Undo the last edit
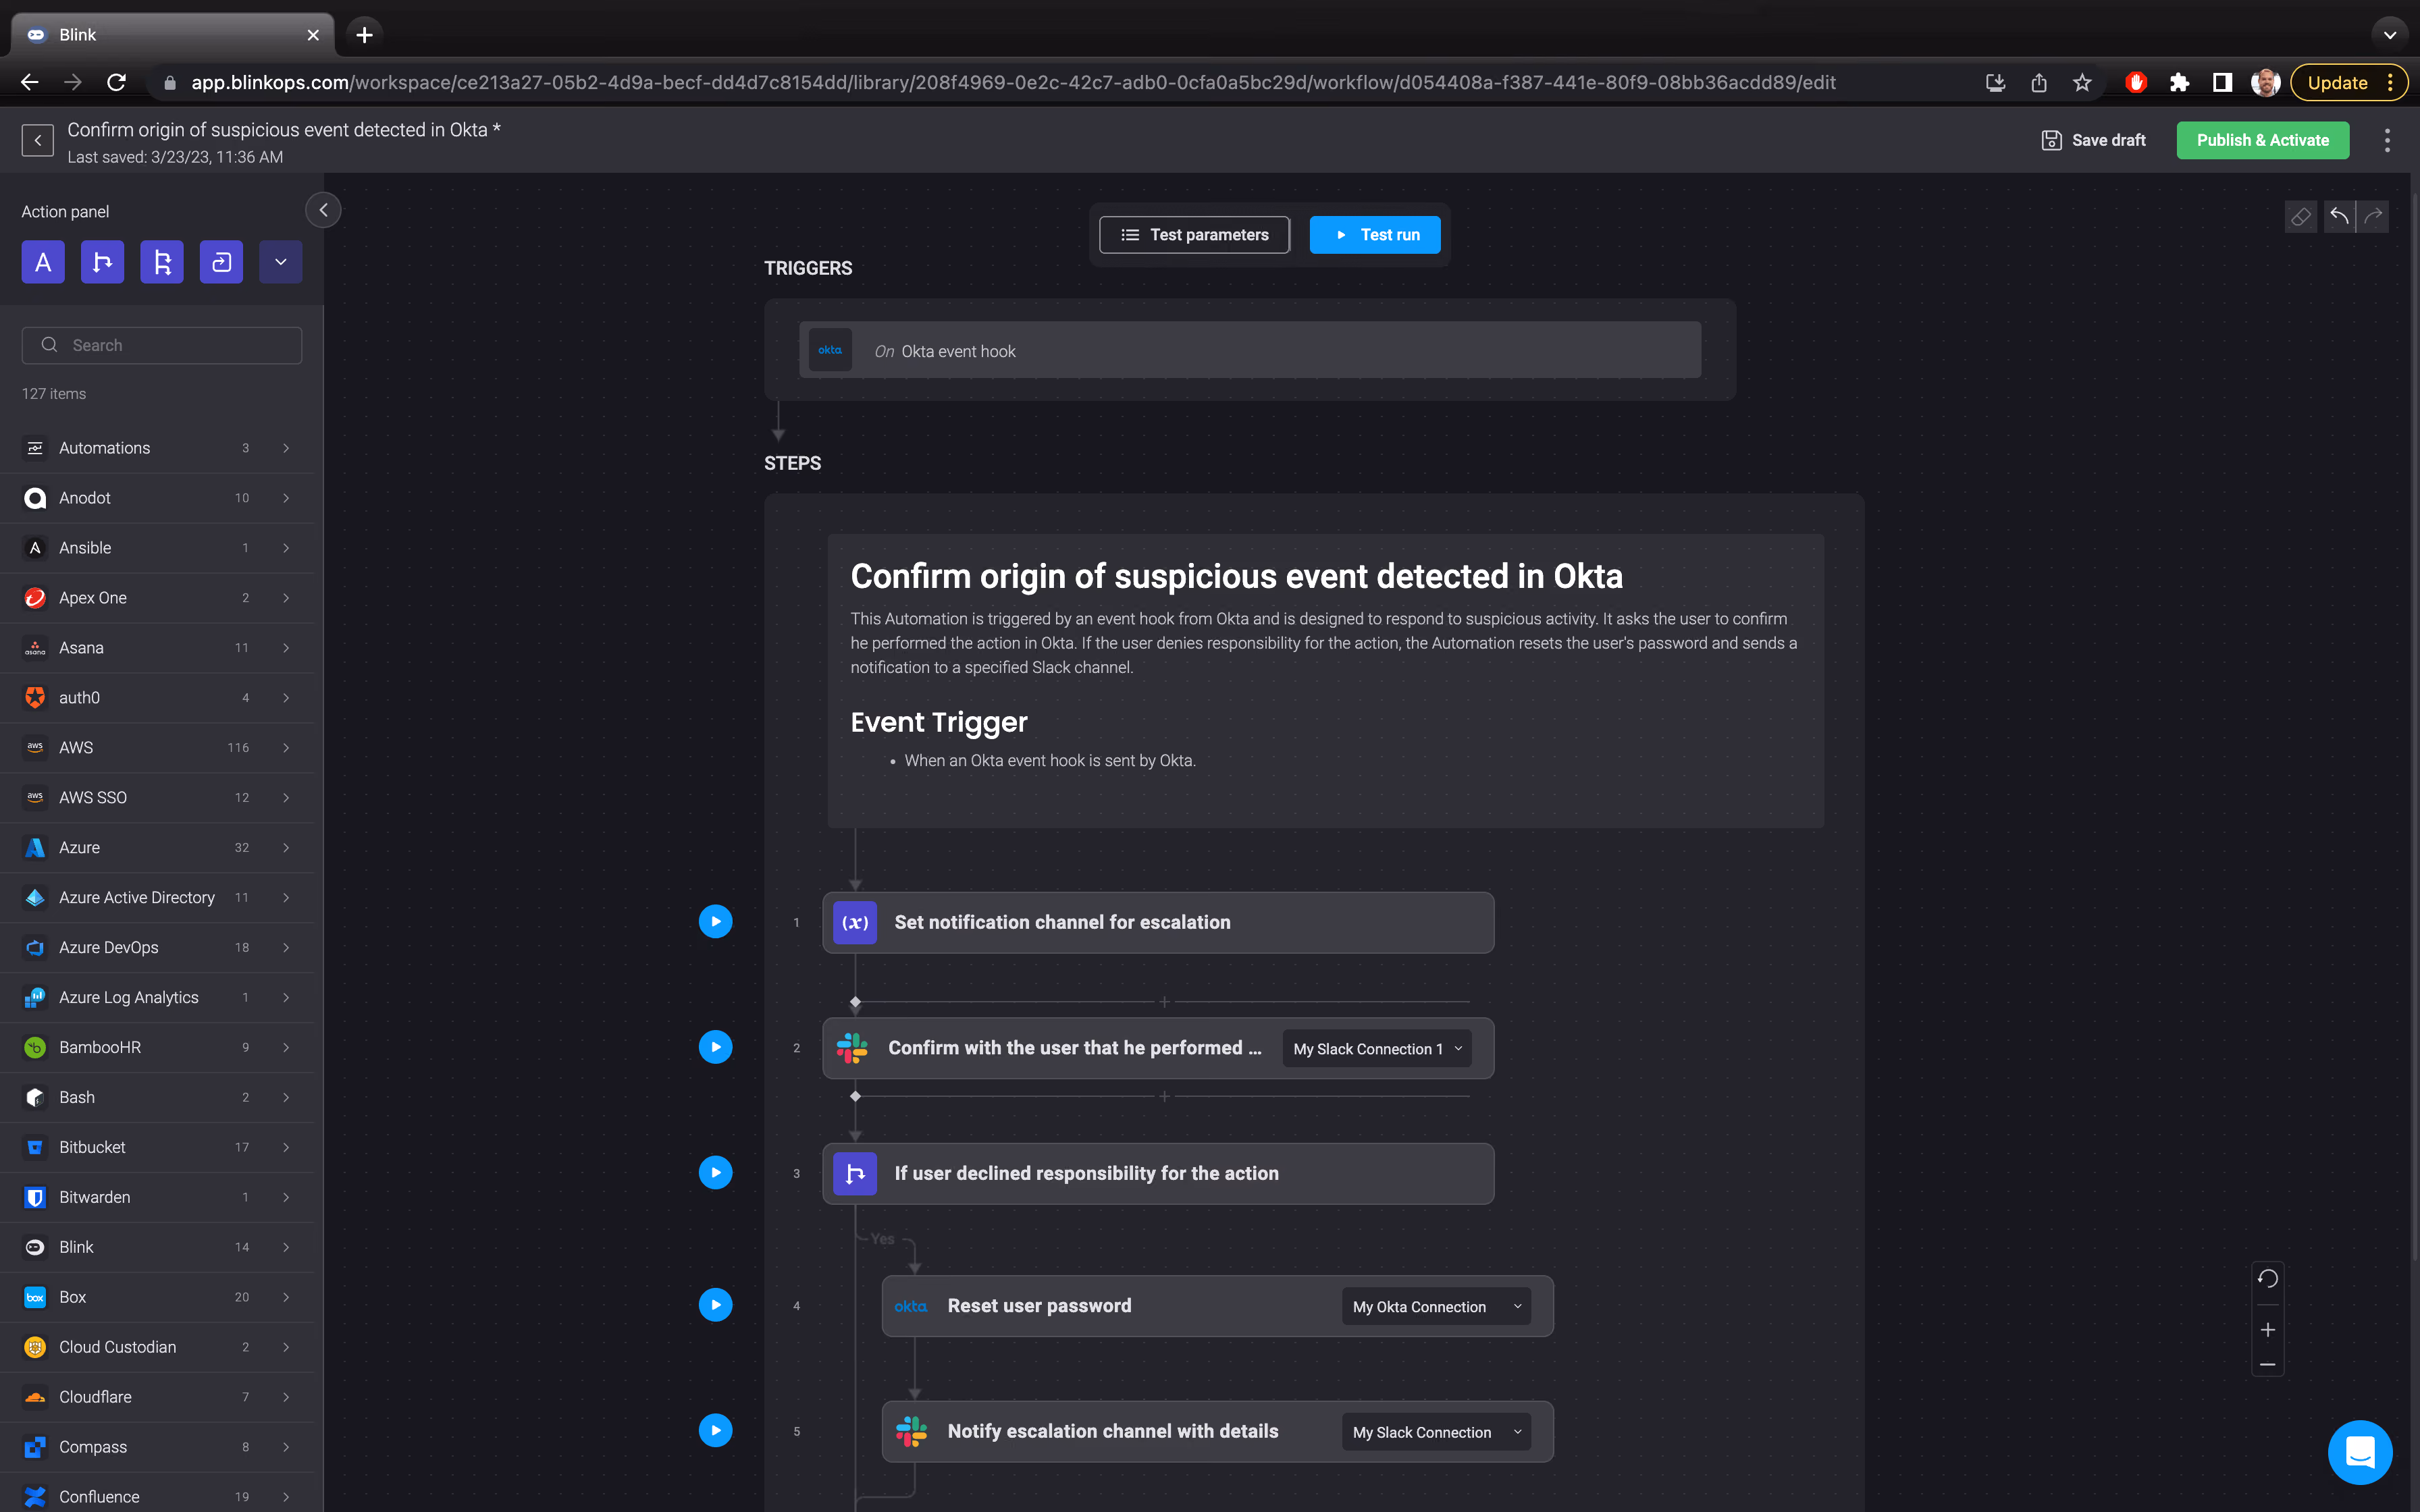 pyautogui.click(x=2338, y=216)
